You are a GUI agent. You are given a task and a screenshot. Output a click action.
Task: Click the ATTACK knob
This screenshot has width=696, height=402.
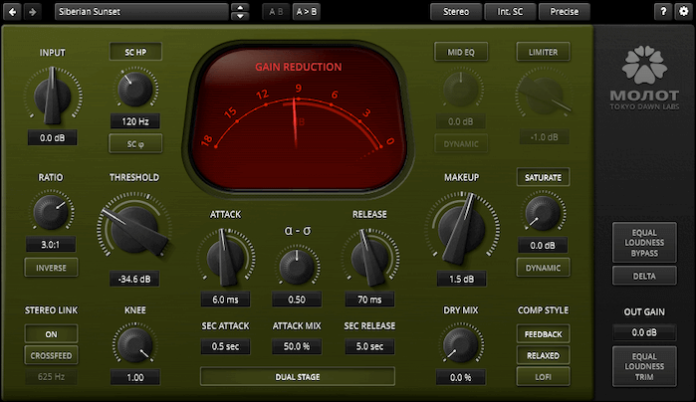tap(225, 258)
